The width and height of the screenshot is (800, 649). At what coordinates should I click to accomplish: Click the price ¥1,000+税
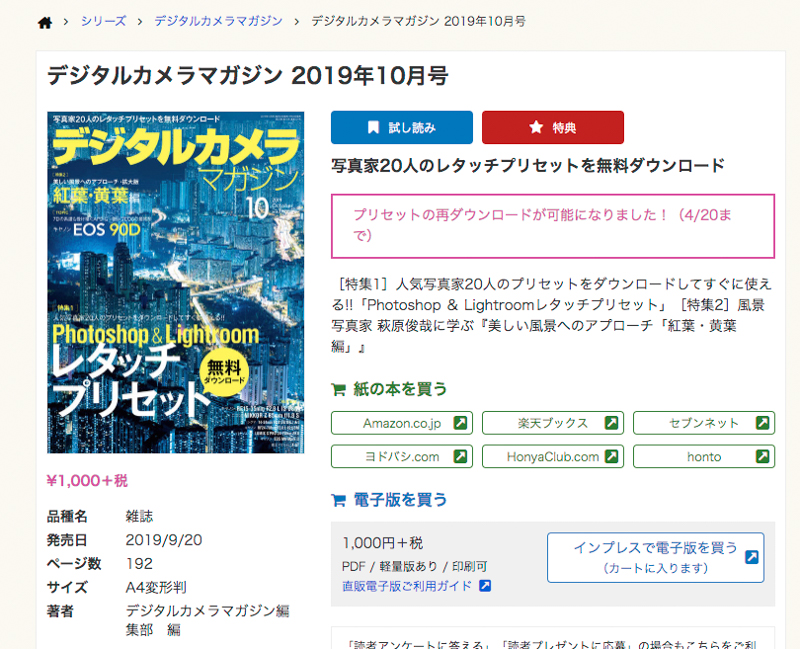point(87,481)
